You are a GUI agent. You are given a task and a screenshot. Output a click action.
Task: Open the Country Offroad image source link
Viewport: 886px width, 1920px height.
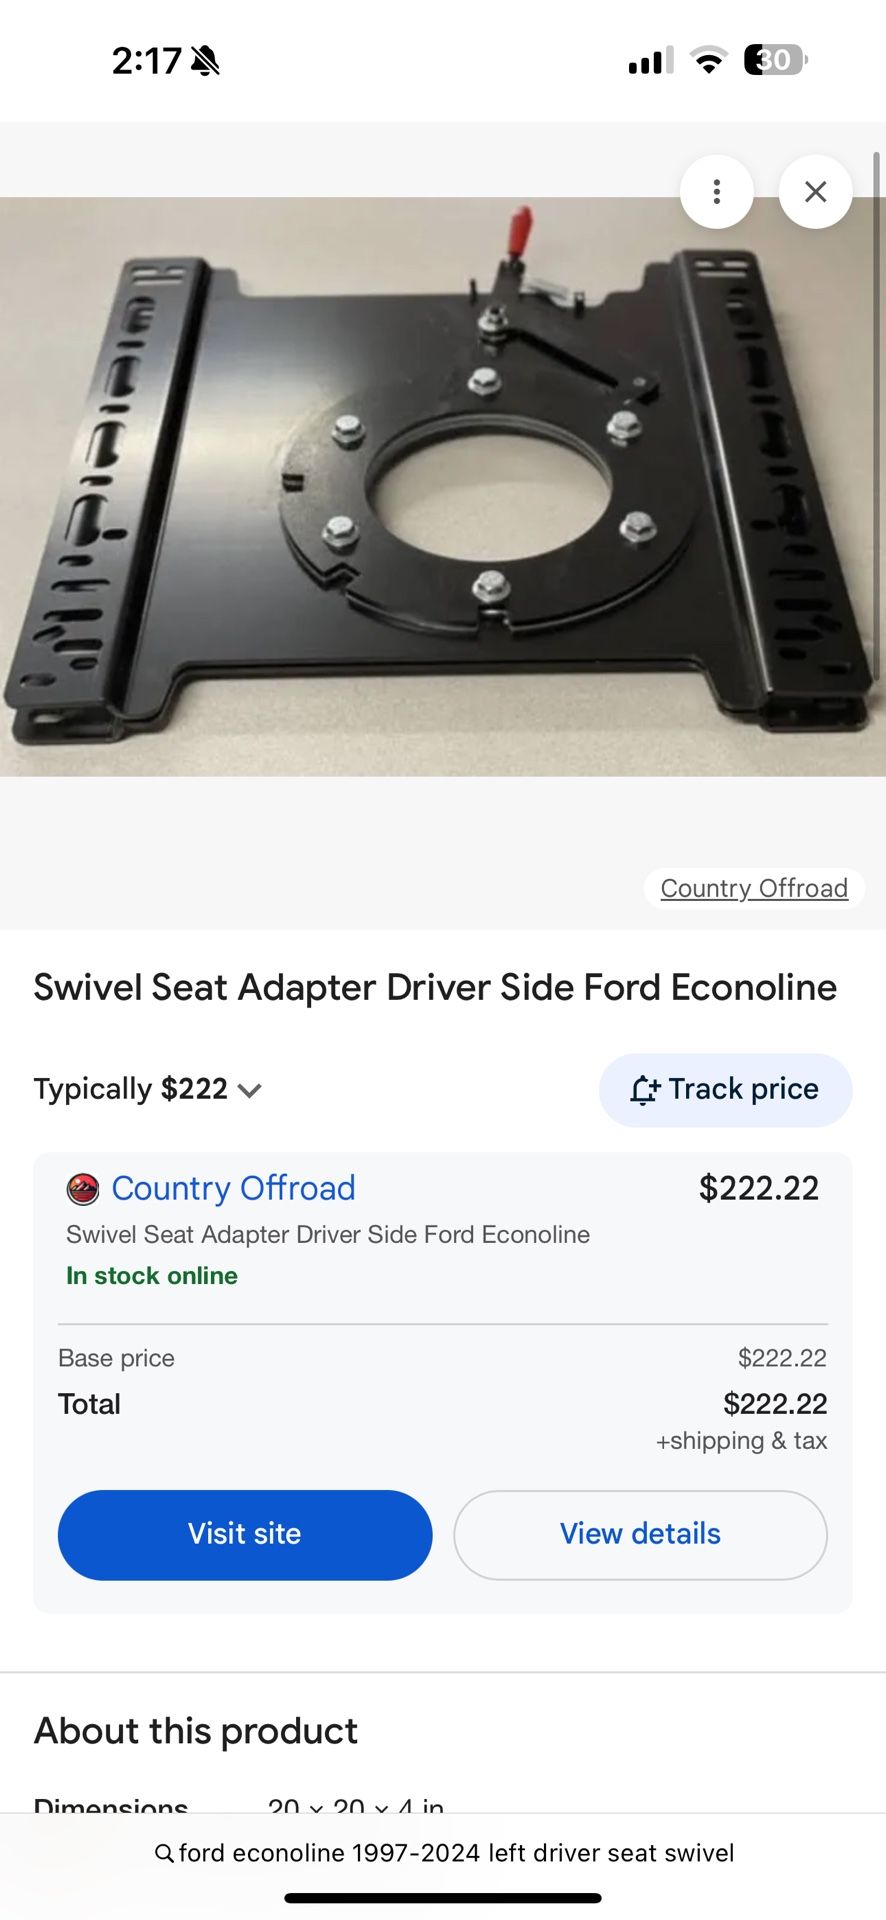click(x=754, y=888)
